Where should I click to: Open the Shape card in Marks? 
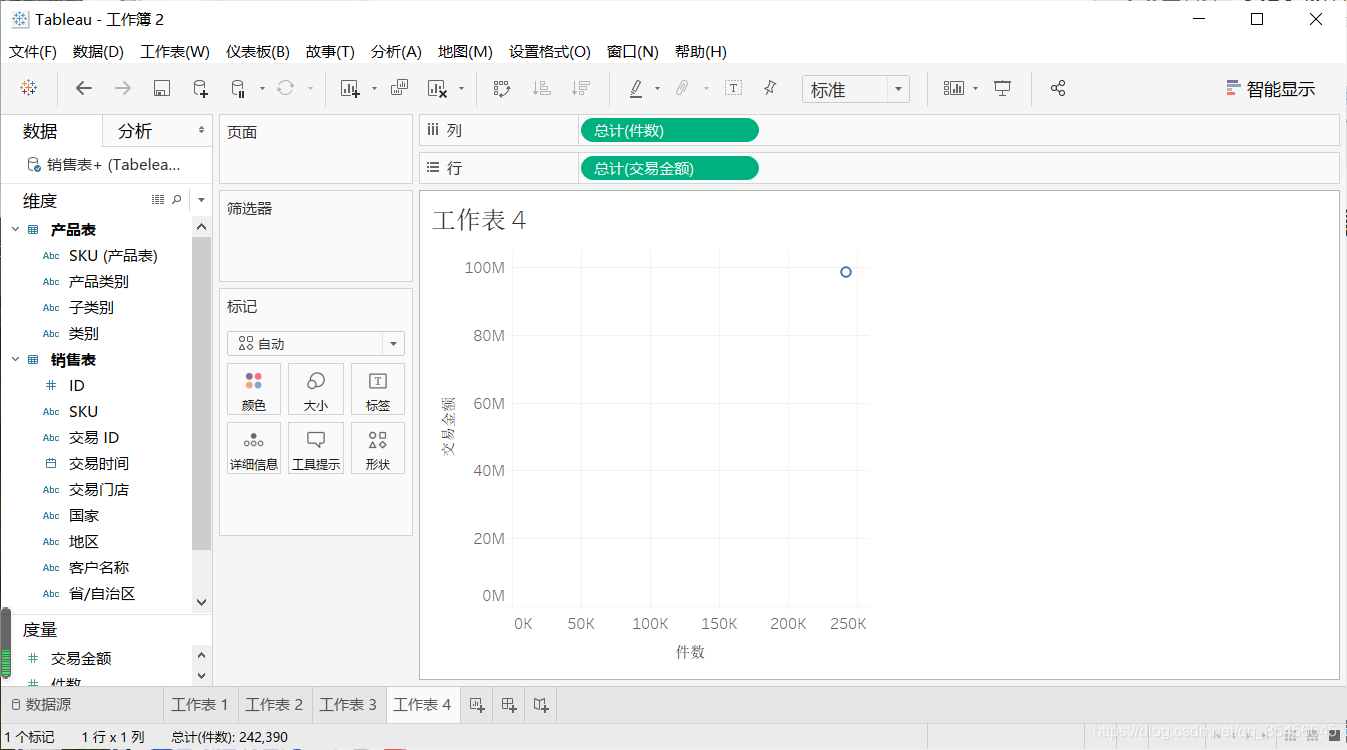(378, 448)
